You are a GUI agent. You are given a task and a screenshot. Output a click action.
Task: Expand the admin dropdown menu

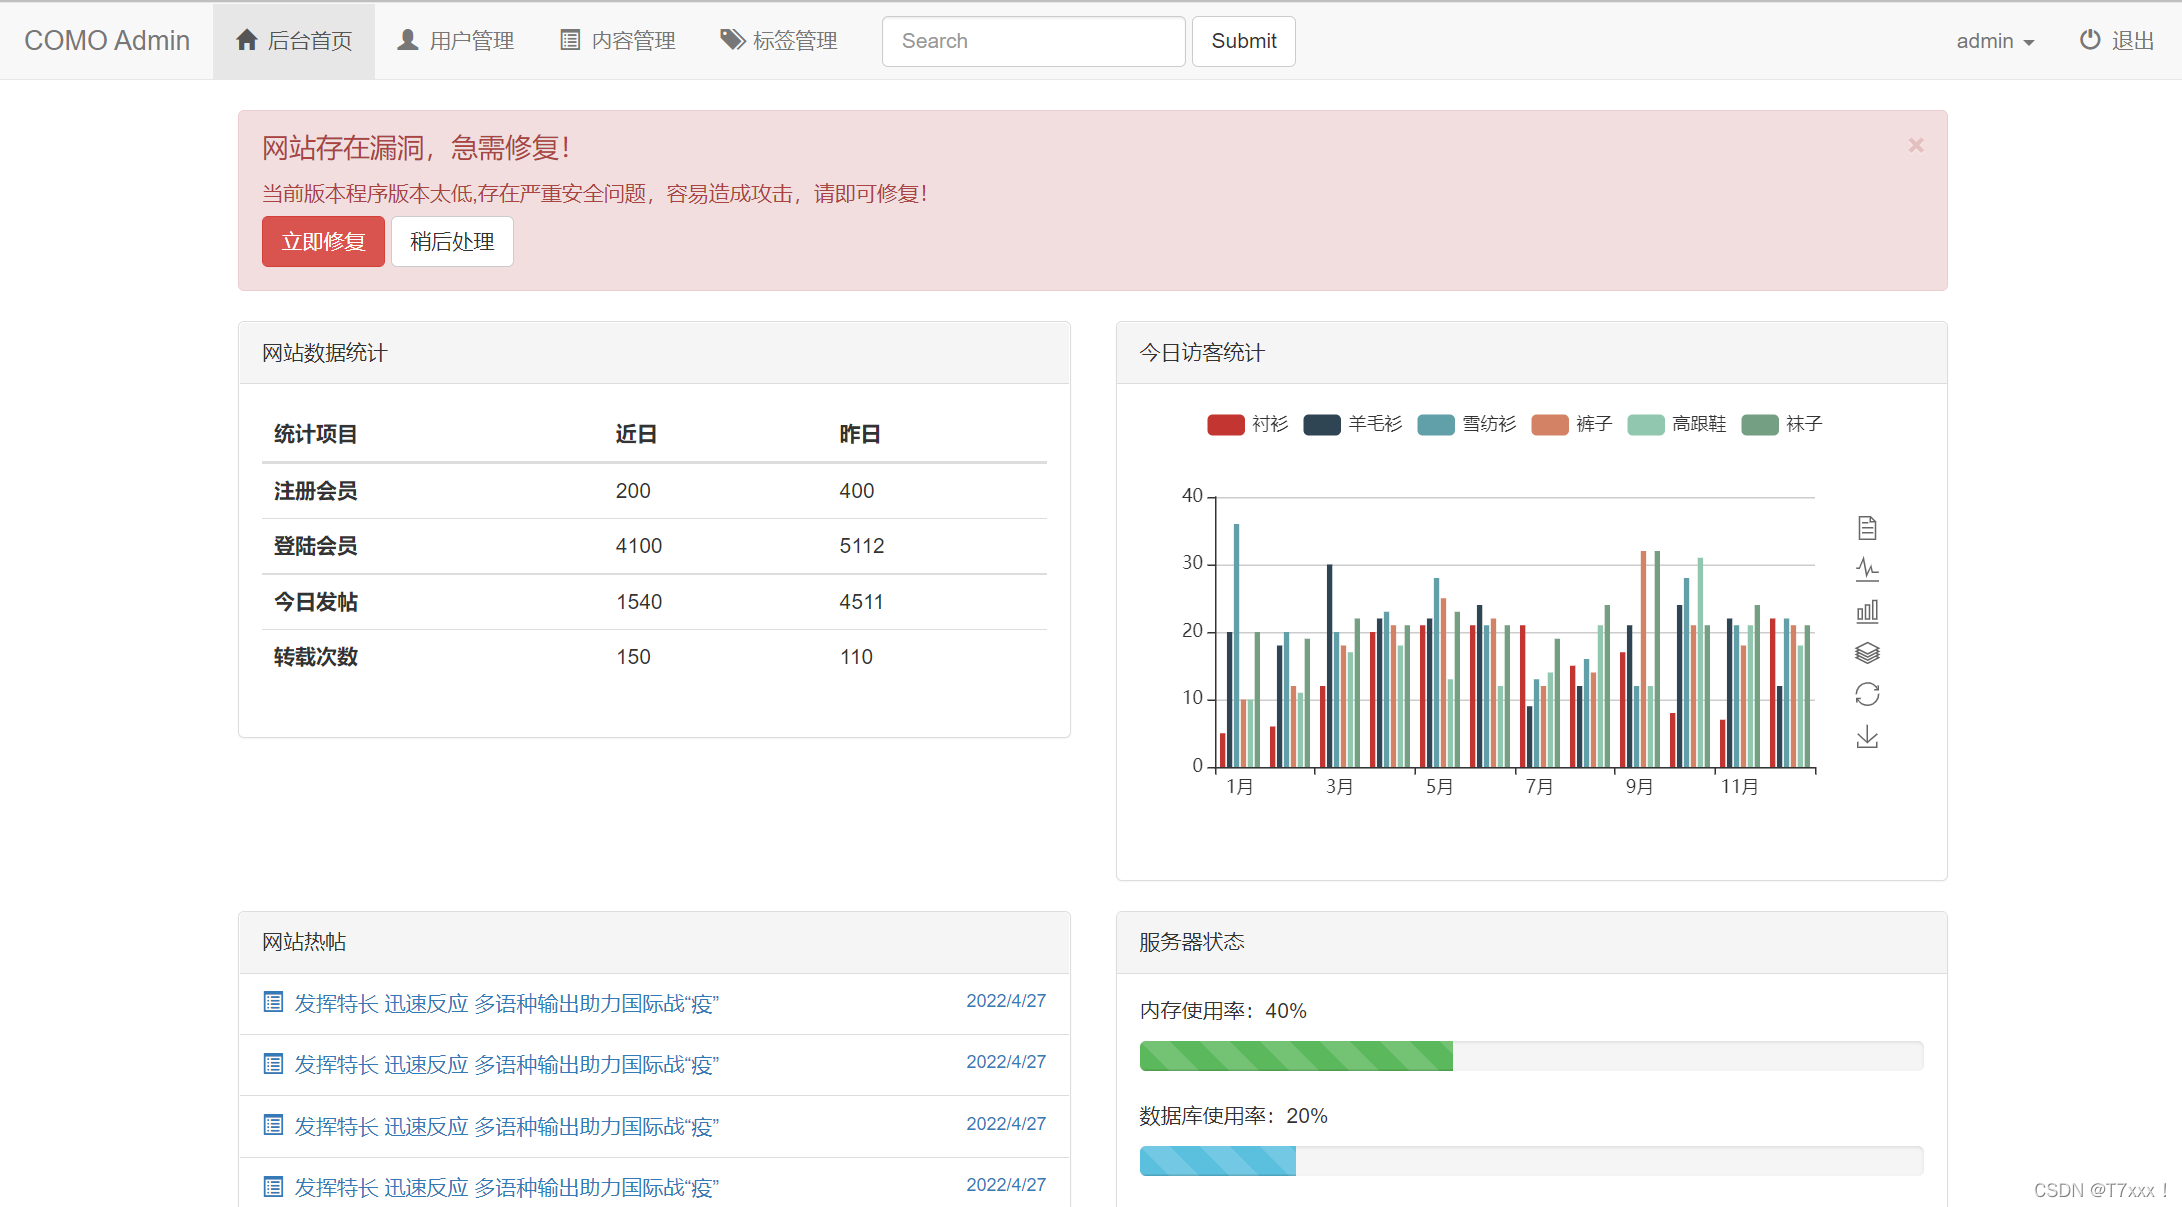click(1995, 41)
